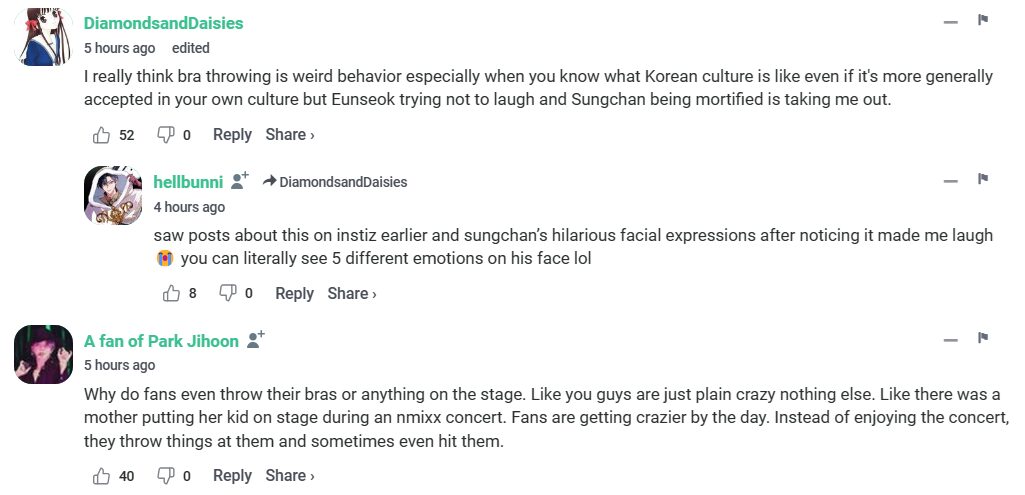
Task: Follow user hellbunni
Action: [240, 181]
